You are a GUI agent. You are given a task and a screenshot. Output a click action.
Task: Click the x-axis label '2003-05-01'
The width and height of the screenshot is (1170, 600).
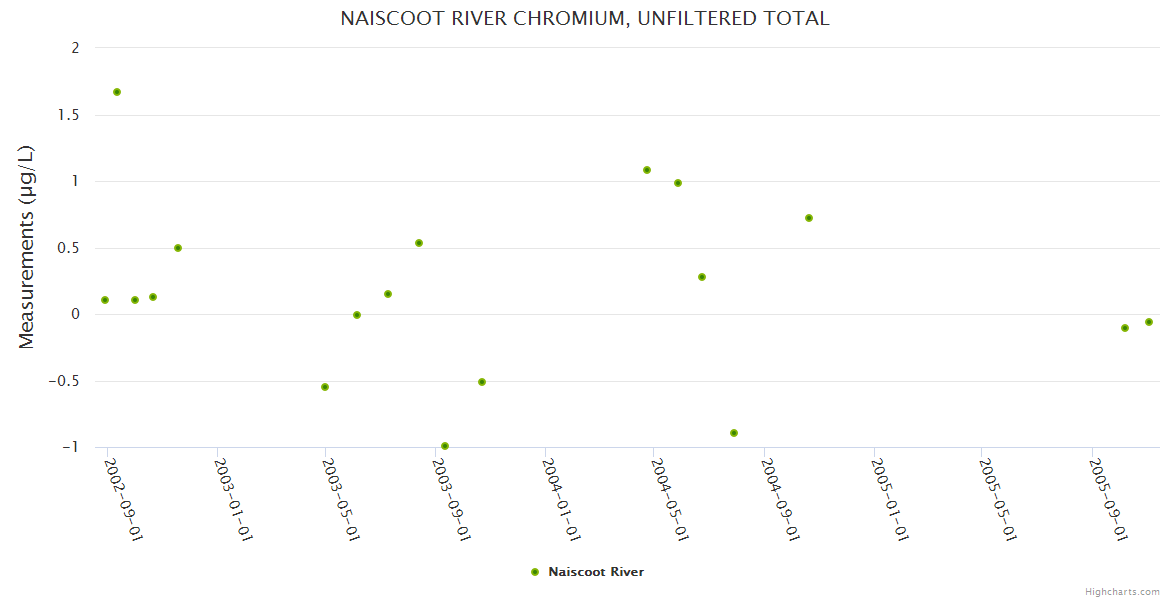[x=341, y=499]
